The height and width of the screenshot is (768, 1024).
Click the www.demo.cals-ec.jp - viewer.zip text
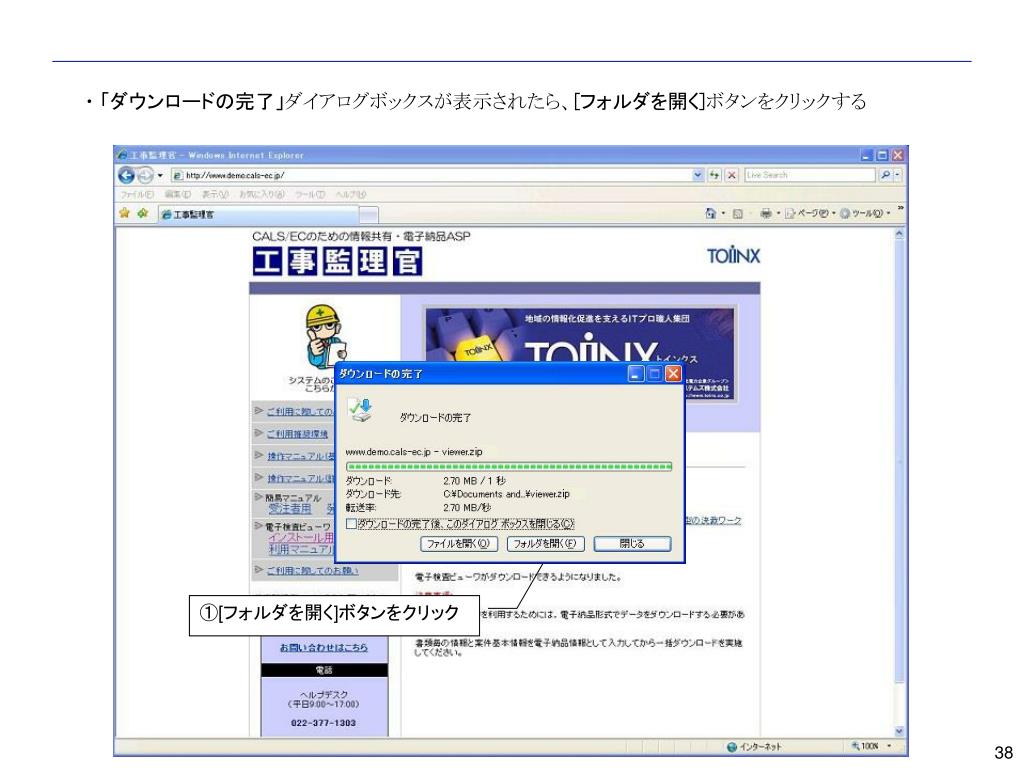coord(414,451)
